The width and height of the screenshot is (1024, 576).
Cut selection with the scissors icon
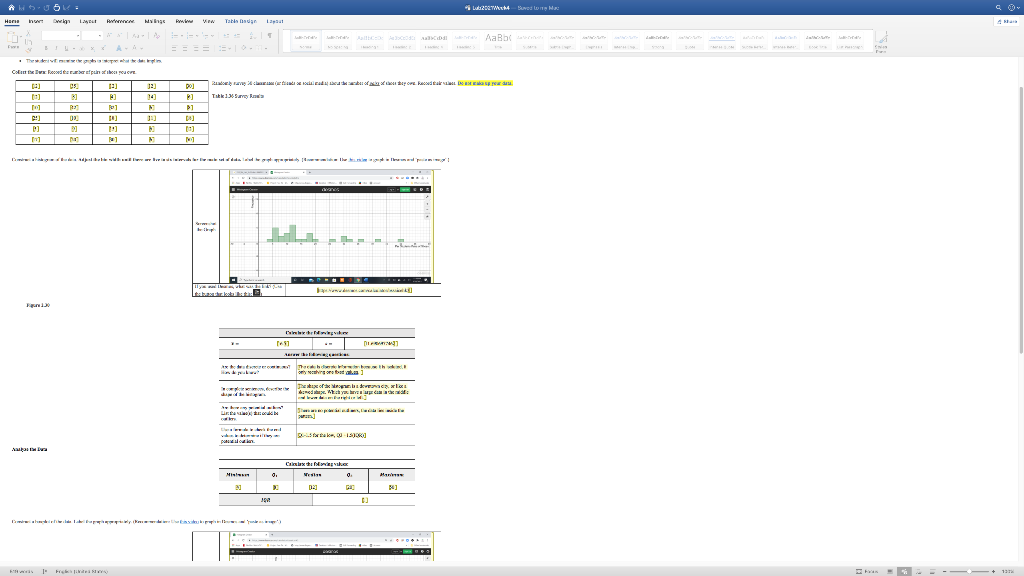coord(28,33)
